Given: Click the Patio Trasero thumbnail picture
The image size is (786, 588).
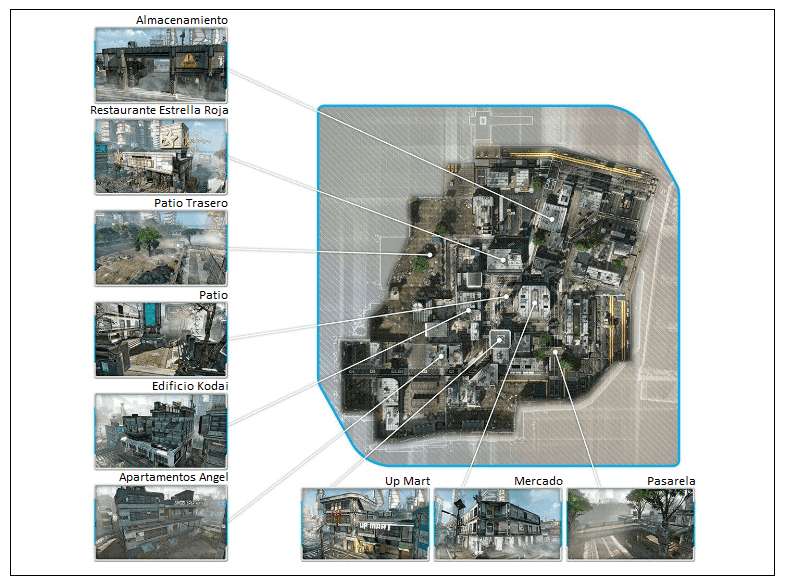Looking at the screenshot, I should (x=161, y=248).
